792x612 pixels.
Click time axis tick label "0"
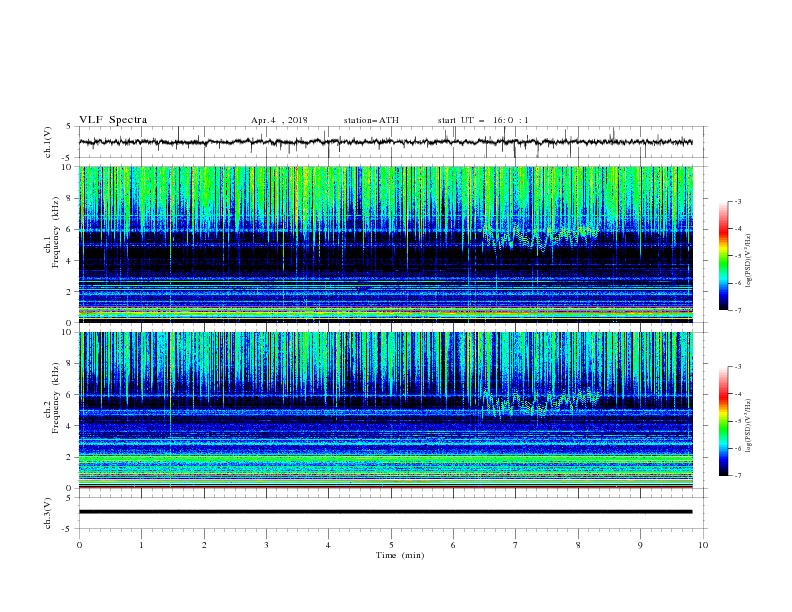[x=79, y=545]
